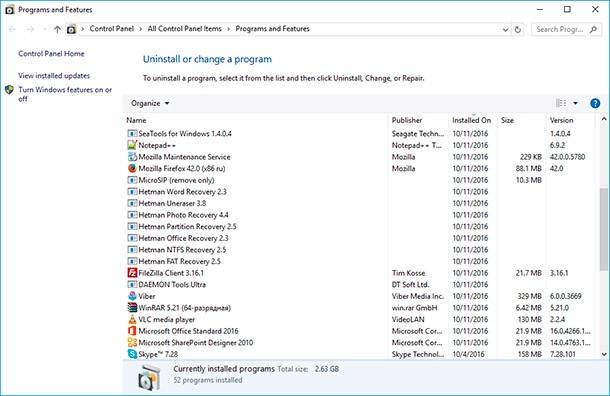Sort the list by Installed On column

coord(472,120)
